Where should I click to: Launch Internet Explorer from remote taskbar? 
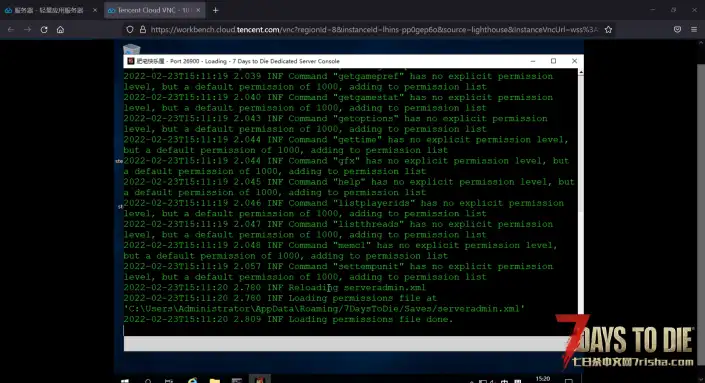point(192,380)
